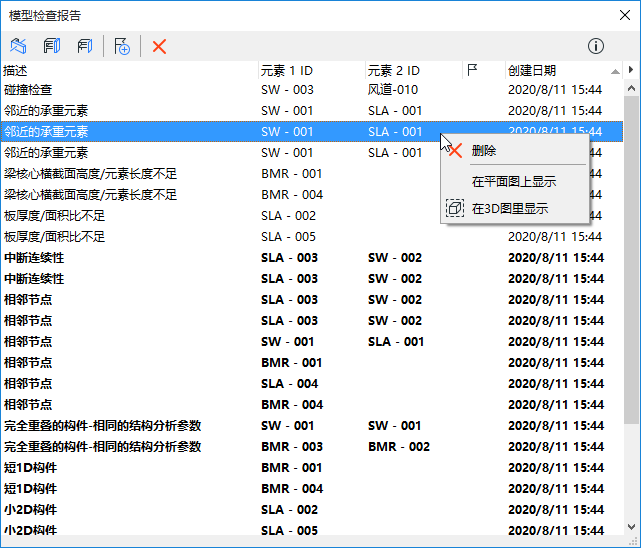The image size is (641, 548).
Task: Select 相邻节点 row with SLA - 004
Action: click(x=312, y=383)
